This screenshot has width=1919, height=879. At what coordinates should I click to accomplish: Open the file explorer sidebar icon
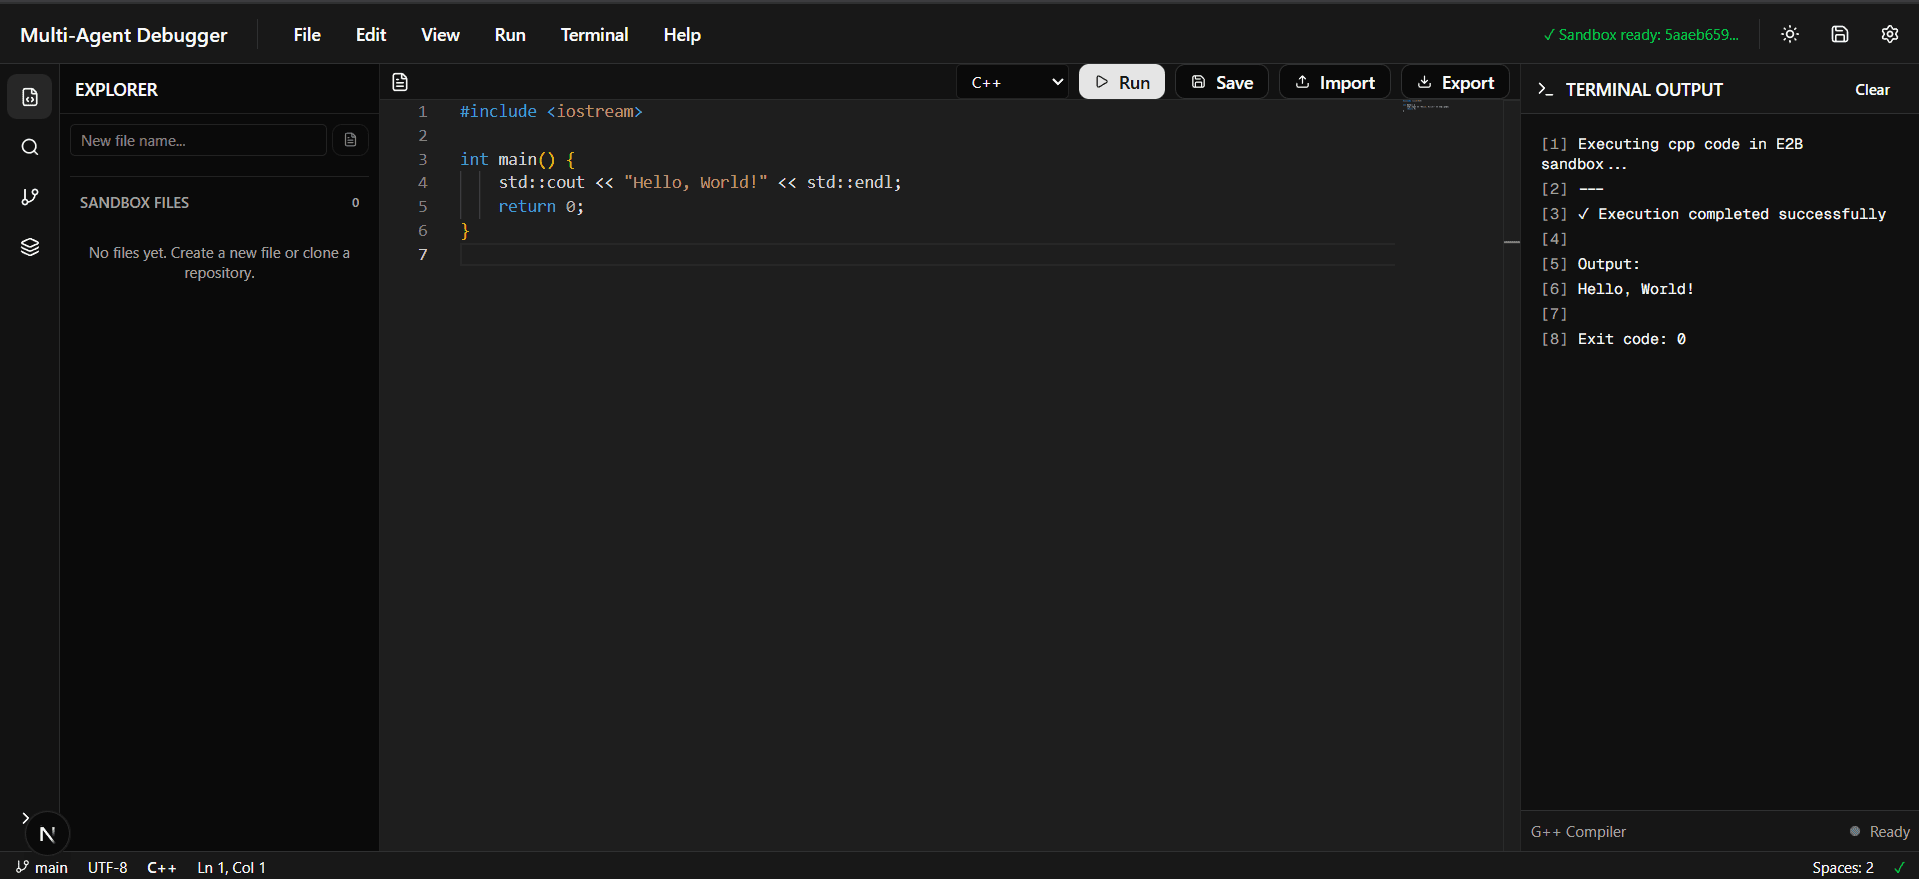(30, 97)
